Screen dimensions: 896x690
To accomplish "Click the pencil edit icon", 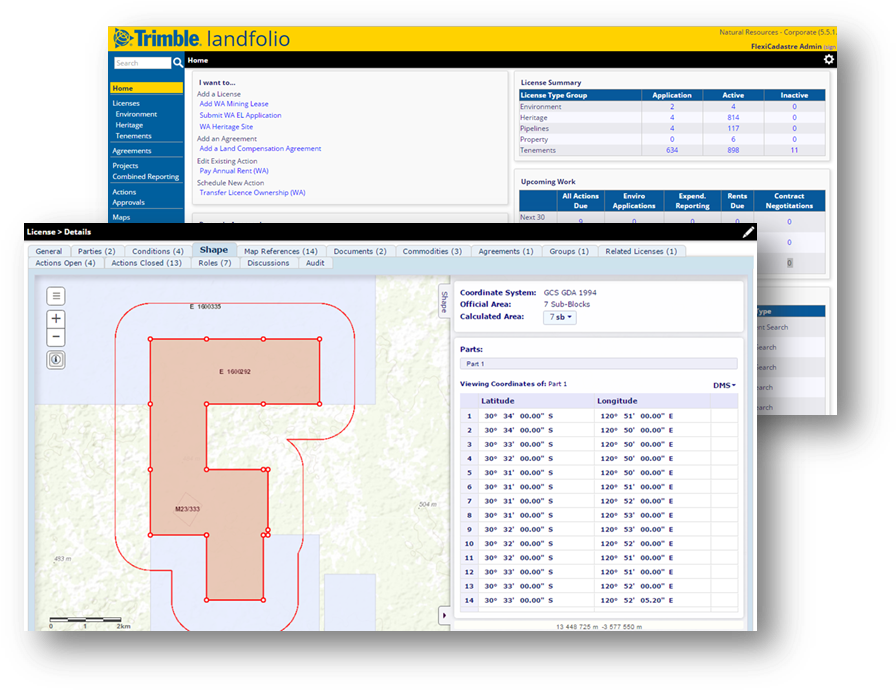I will pyautogui.click(x=748, y=232).
